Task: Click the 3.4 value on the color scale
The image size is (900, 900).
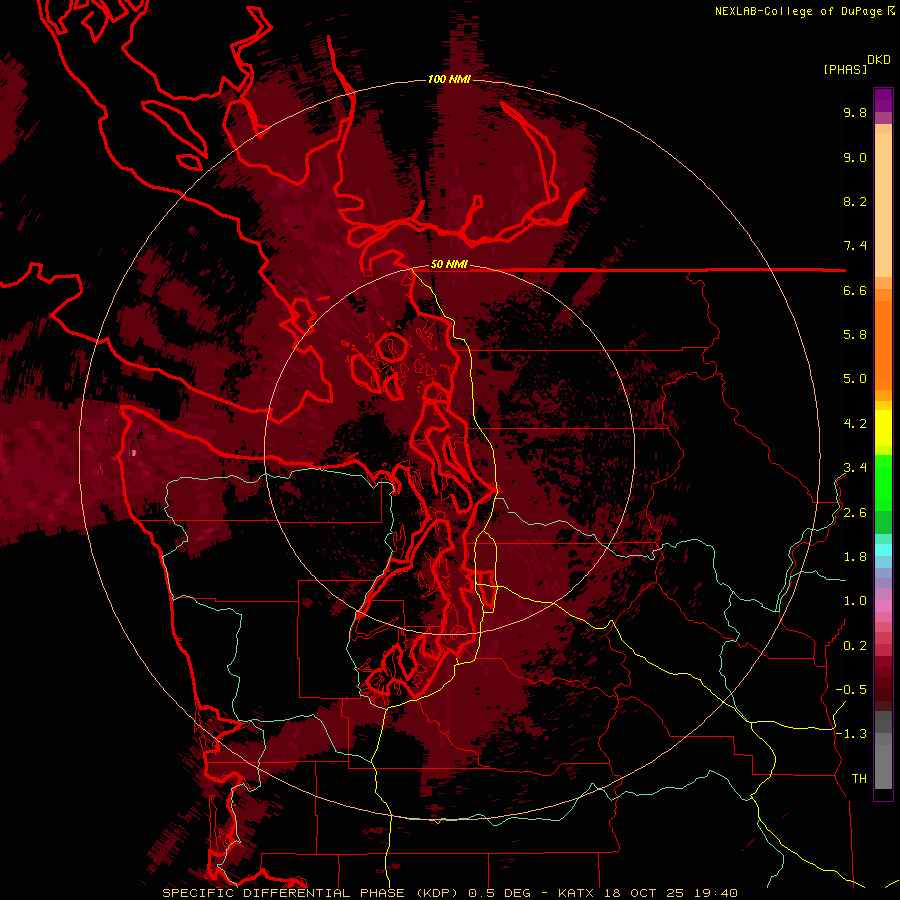Action: click(855, 468)
